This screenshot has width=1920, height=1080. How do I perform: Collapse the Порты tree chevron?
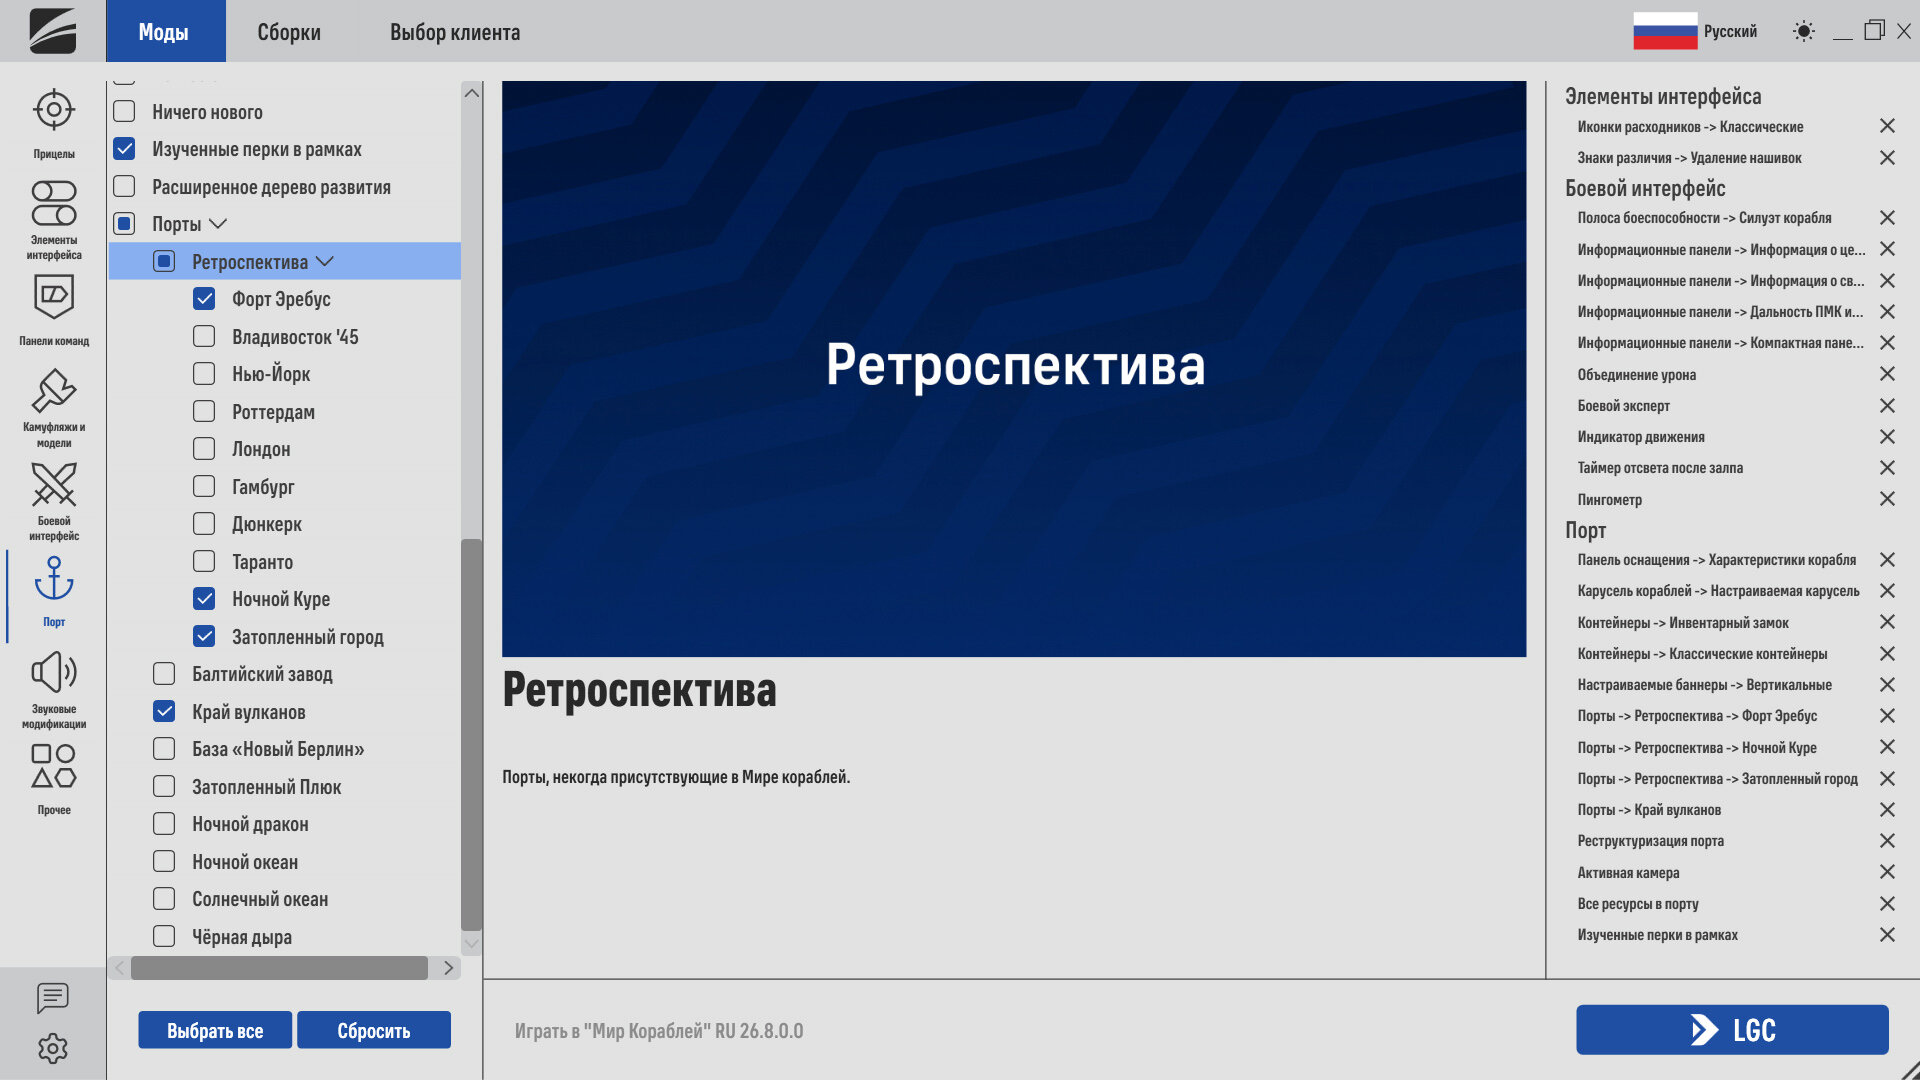(218, 224)
